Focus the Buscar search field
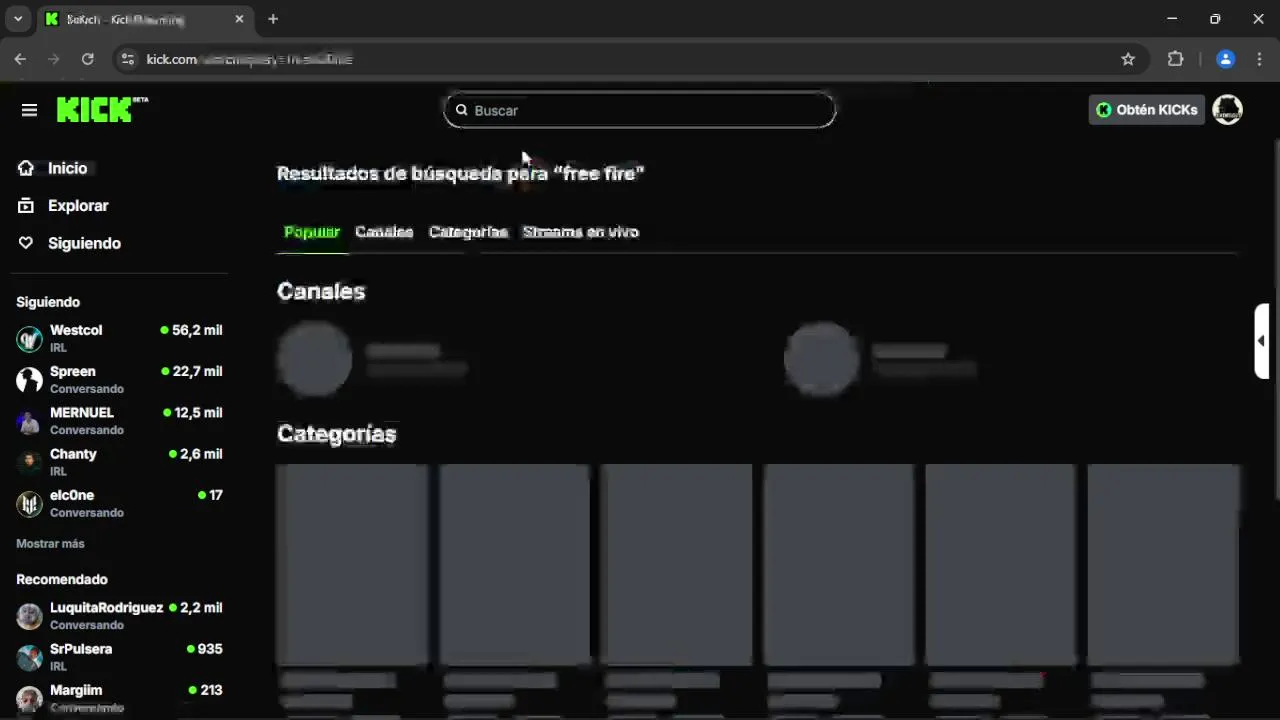The height and width of the screenshot is (720, 1280). 640,110
